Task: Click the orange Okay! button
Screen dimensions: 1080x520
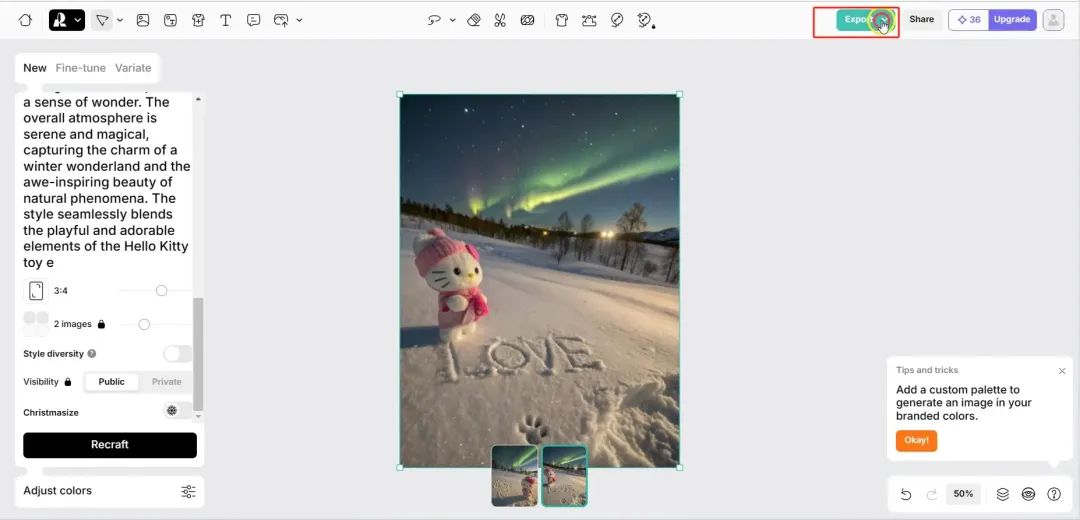Action: click(916, 441)
